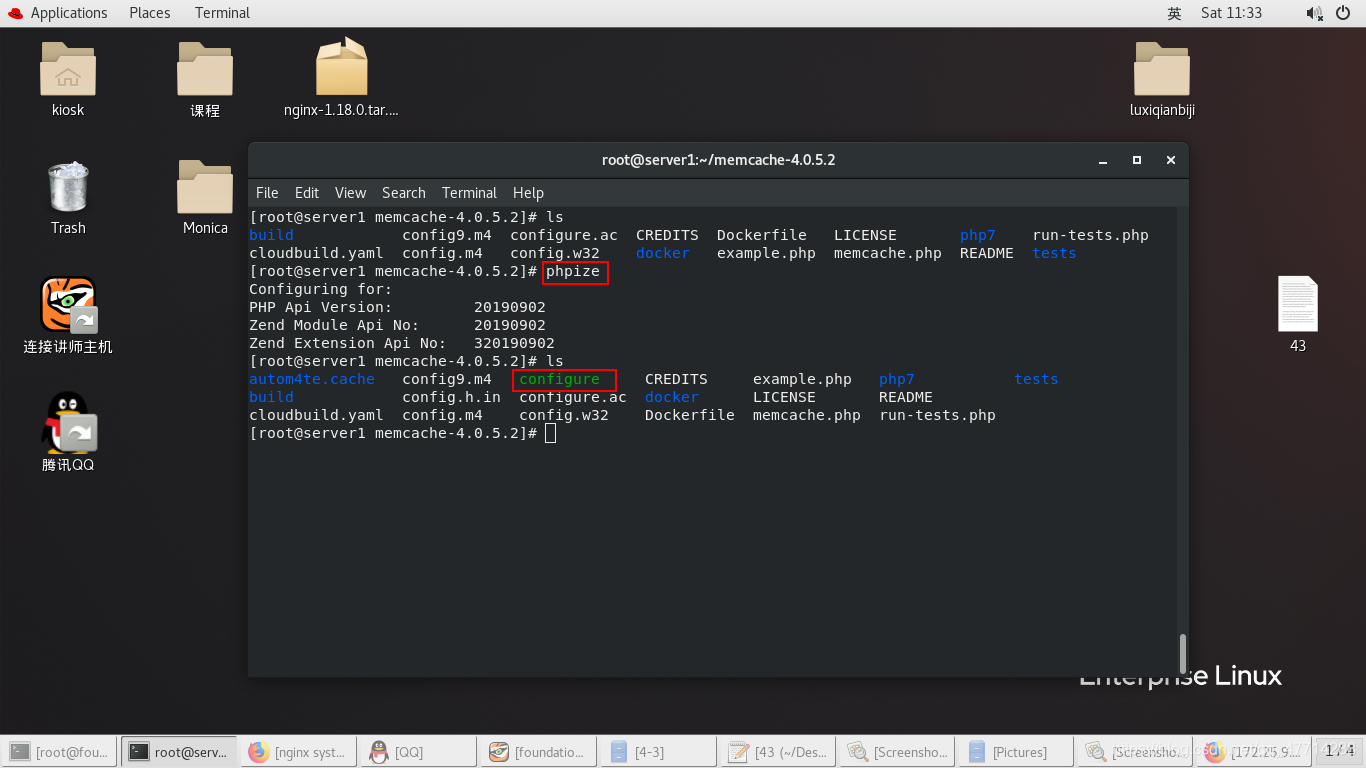Click the terminal prompt cursor line
This screenshot has height=768, width=1366.
[402, 433]
